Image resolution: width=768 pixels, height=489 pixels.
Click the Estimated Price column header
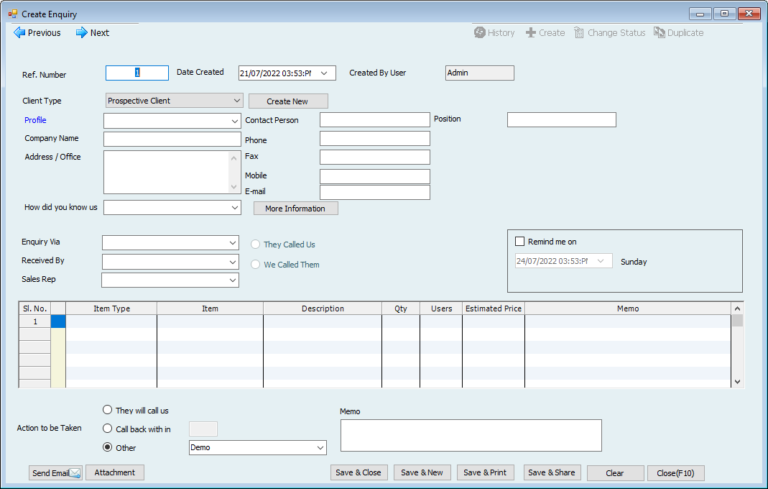click(493, 308)
